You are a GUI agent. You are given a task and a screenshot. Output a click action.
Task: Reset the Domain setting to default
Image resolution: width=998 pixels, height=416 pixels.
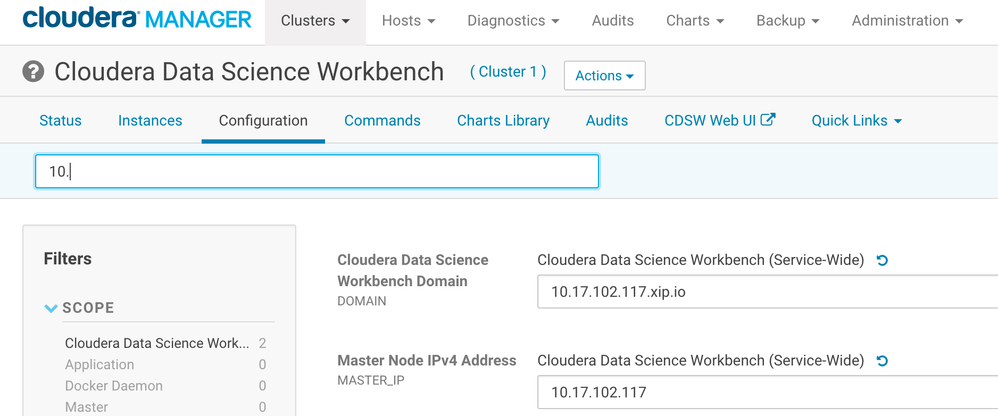tap(882, 260)
